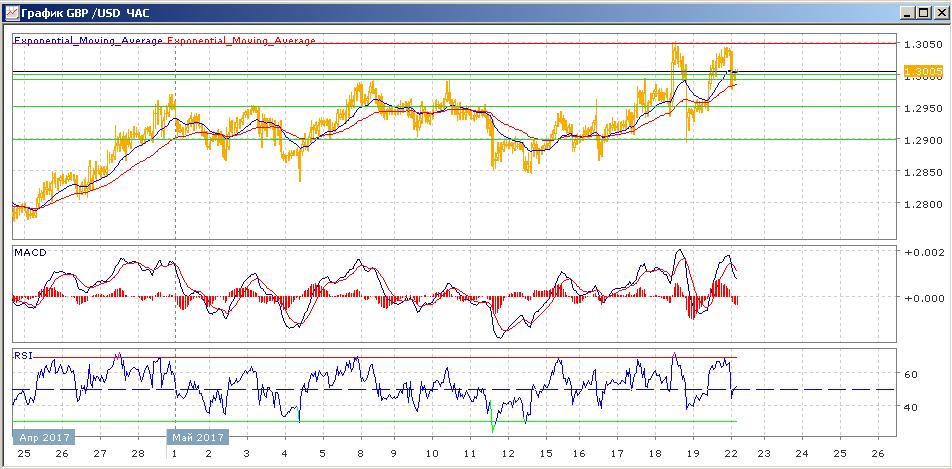Click date label 22 on time axis
Image resolution: width=952 pixels, height=469 pixels.
[x=730, y=454]
